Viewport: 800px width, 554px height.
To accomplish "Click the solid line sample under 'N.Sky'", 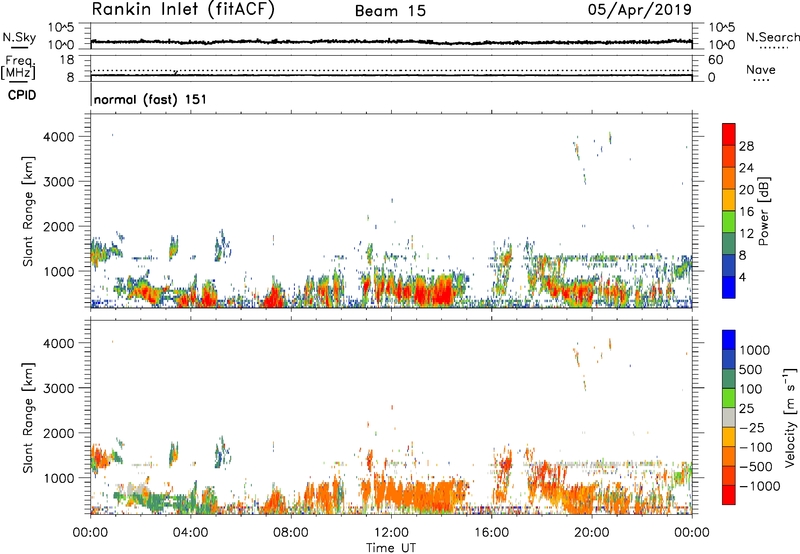I will [x=19, y=48].
